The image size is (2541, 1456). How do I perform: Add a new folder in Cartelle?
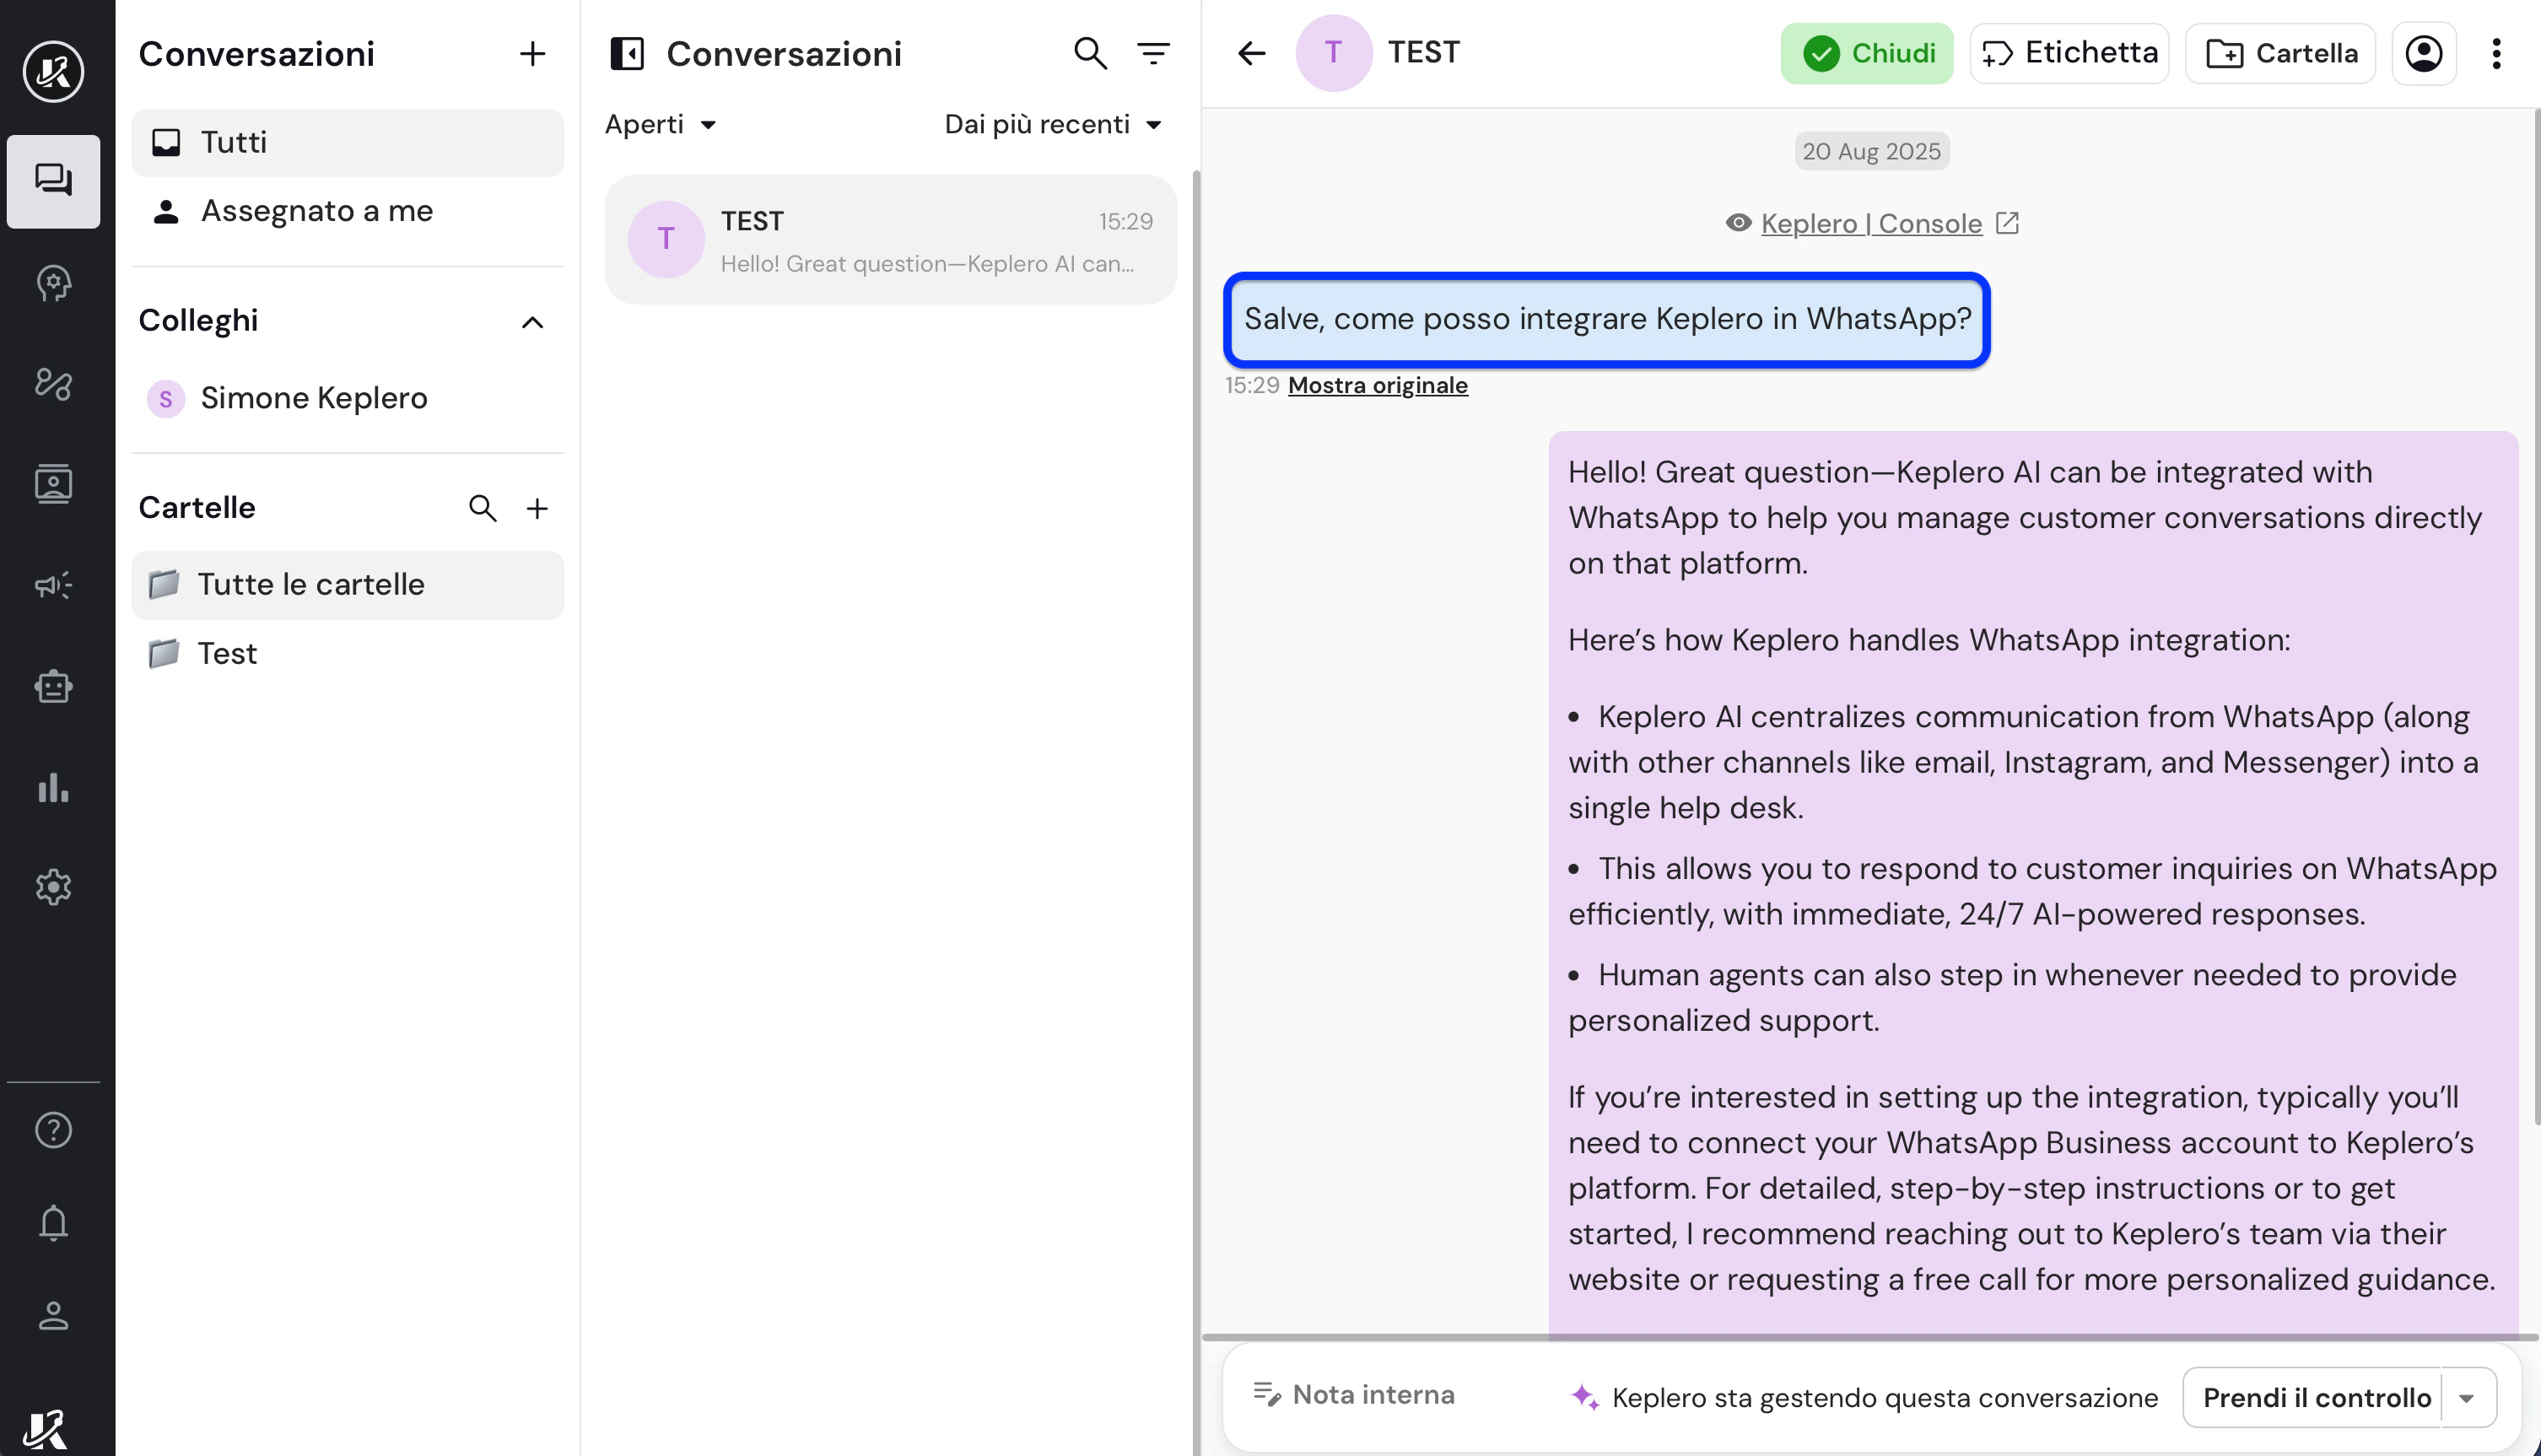point(537,509)
